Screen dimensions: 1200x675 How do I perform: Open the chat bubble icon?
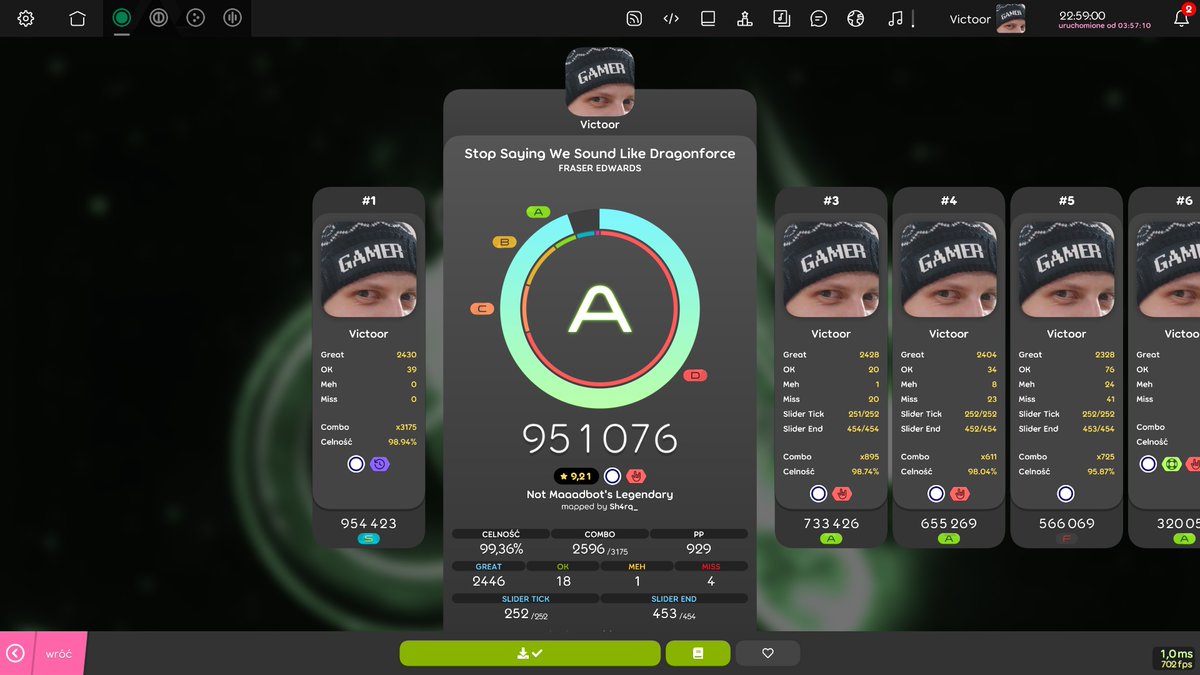click(818, 18)
